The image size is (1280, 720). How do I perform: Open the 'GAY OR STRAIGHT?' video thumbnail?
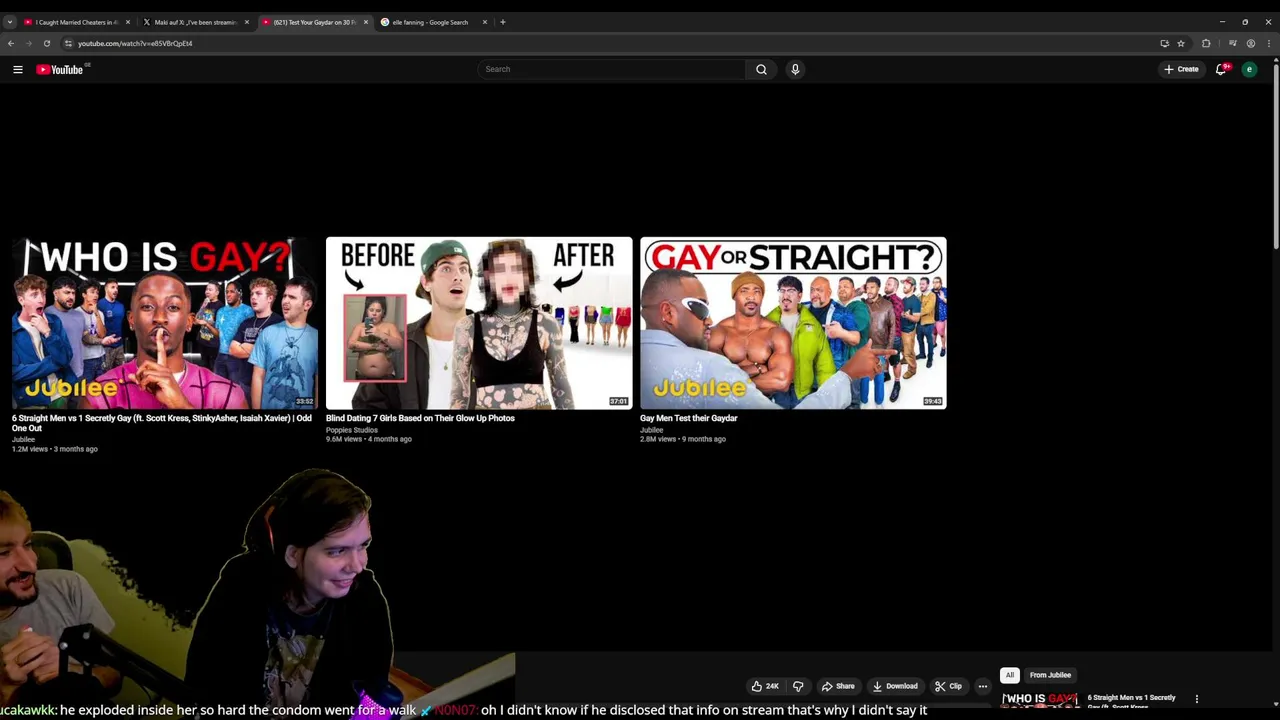[793, 323]
